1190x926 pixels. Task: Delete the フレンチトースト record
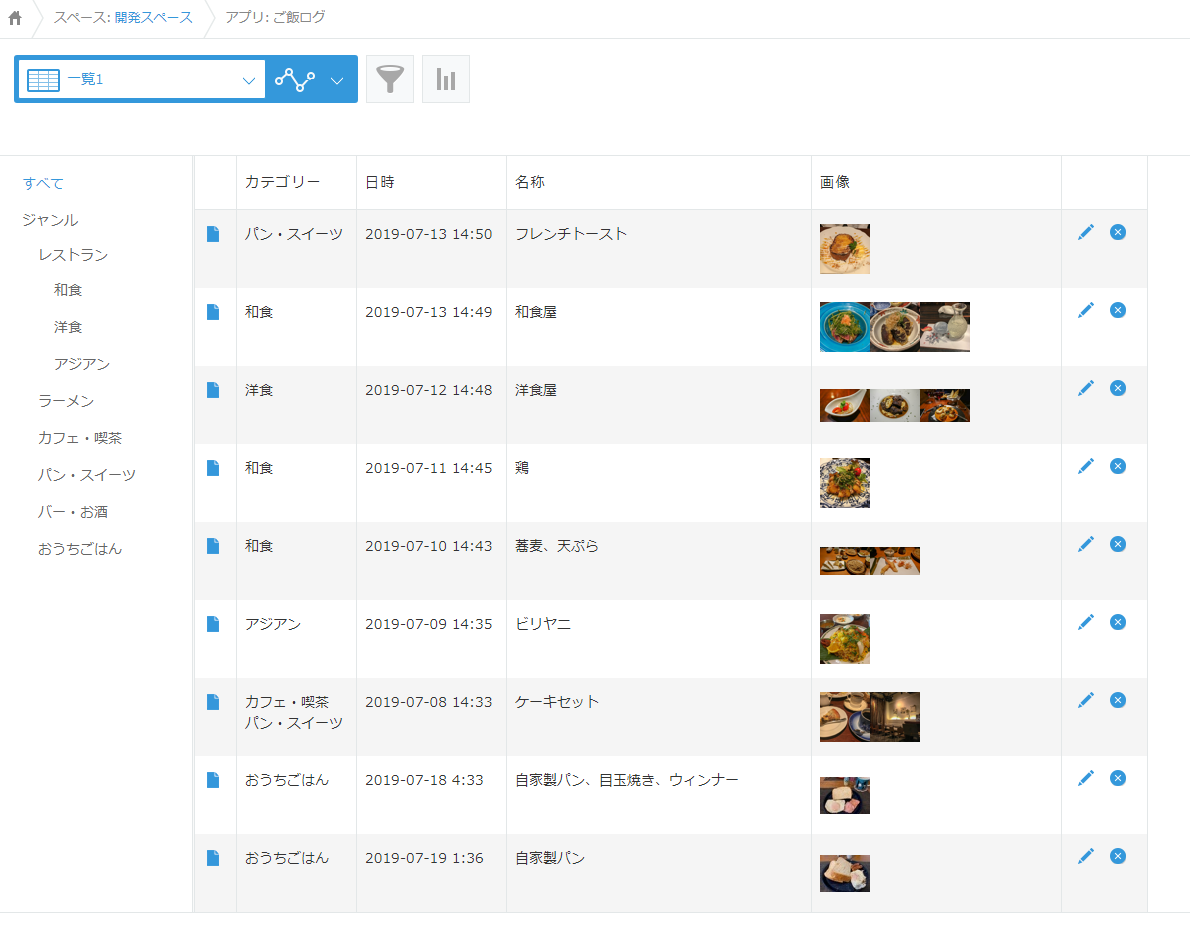(1118, 232)
